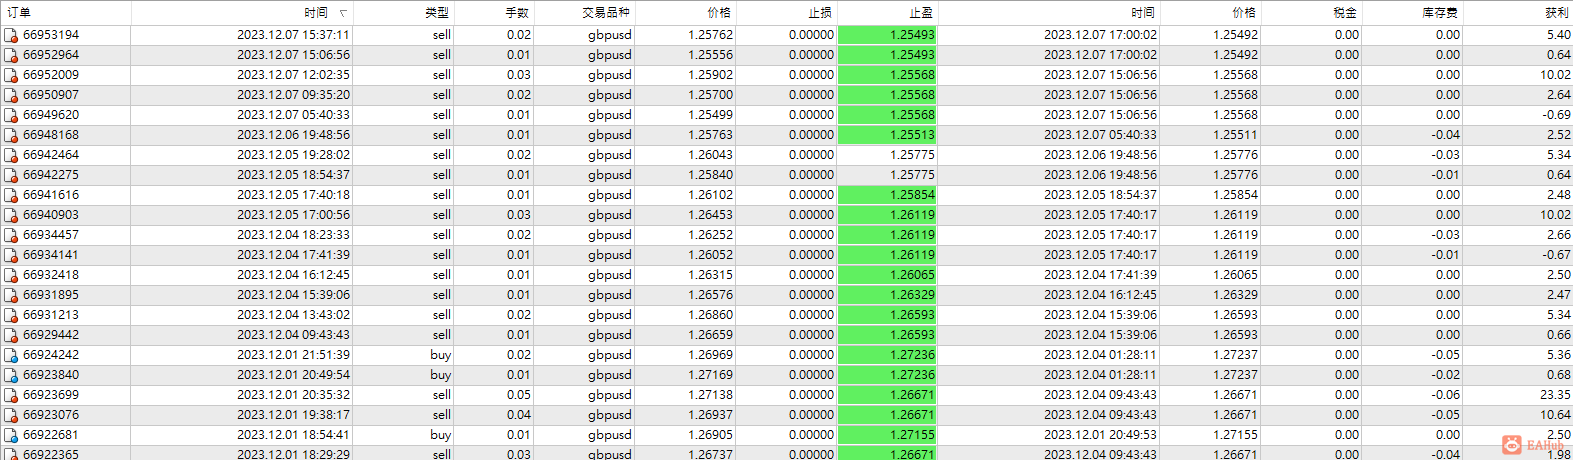Click the order icon for ticket 66948168

click(x=11, y=135)
